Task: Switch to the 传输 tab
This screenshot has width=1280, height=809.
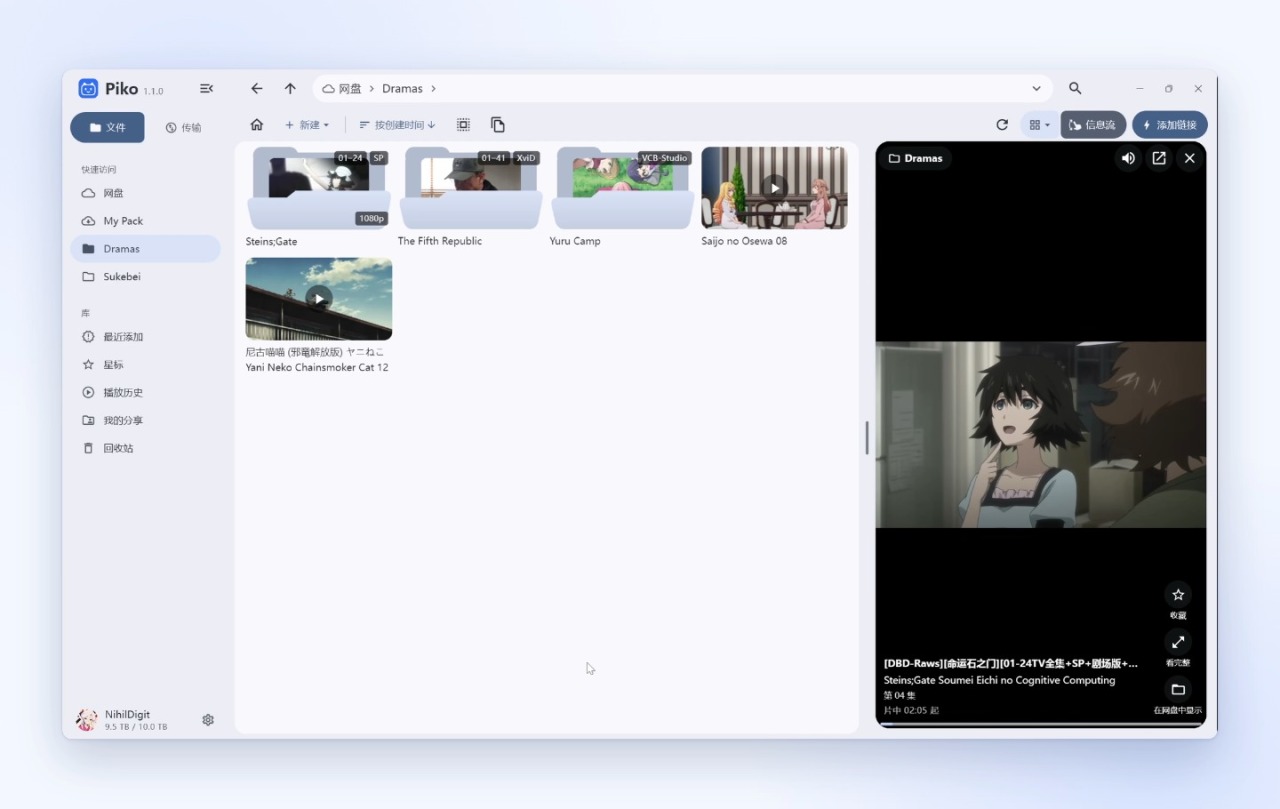Action: tap(183, 128)
